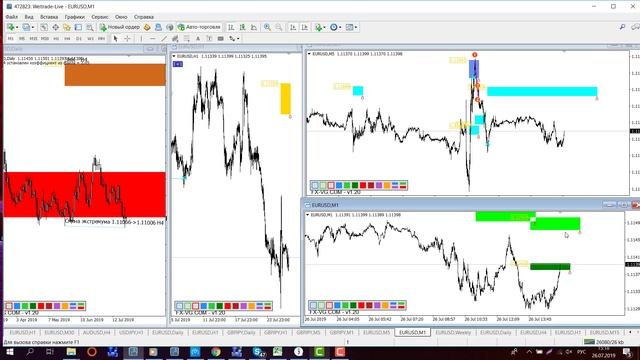Toggle the M5 timeframe button

tap(22, 38)
